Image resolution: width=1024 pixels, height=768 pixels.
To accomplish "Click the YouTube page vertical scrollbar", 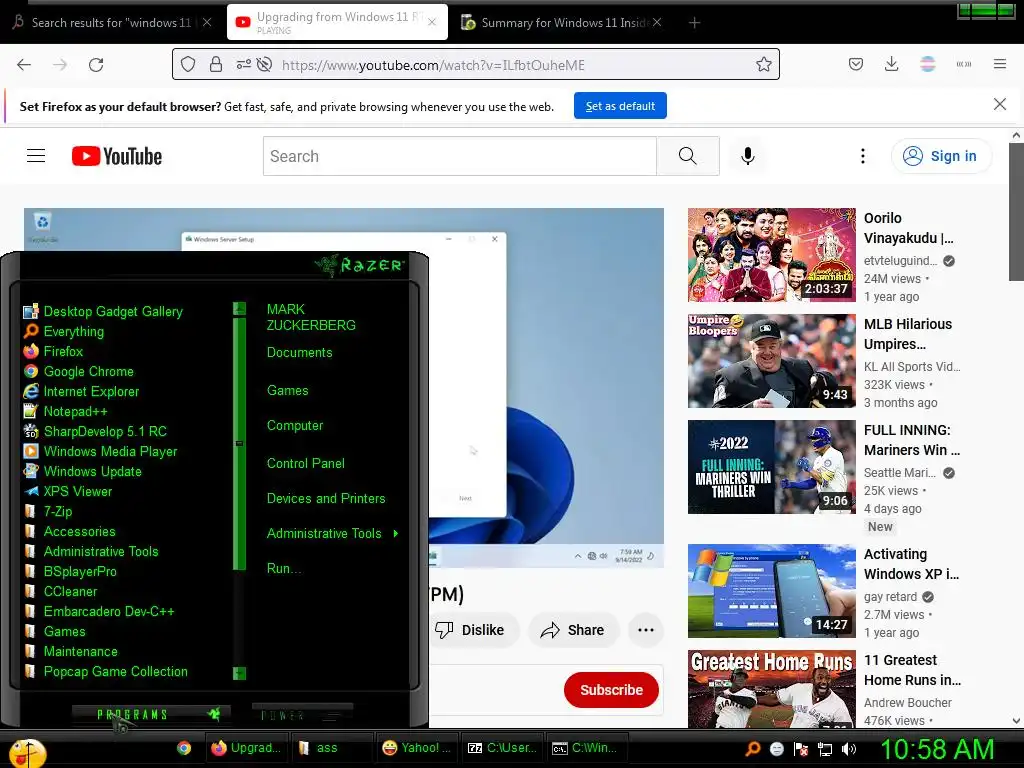I will click(1016, 212).
